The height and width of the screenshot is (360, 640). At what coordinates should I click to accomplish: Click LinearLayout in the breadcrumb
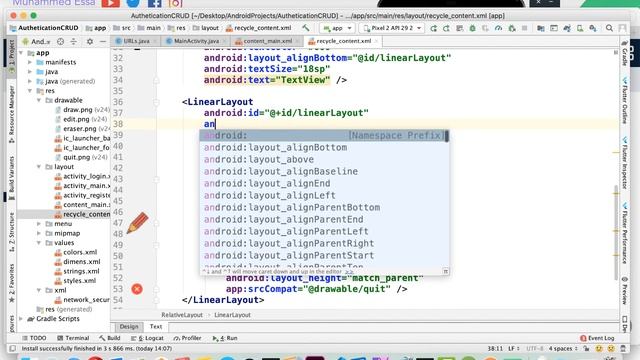click(232, 315)
